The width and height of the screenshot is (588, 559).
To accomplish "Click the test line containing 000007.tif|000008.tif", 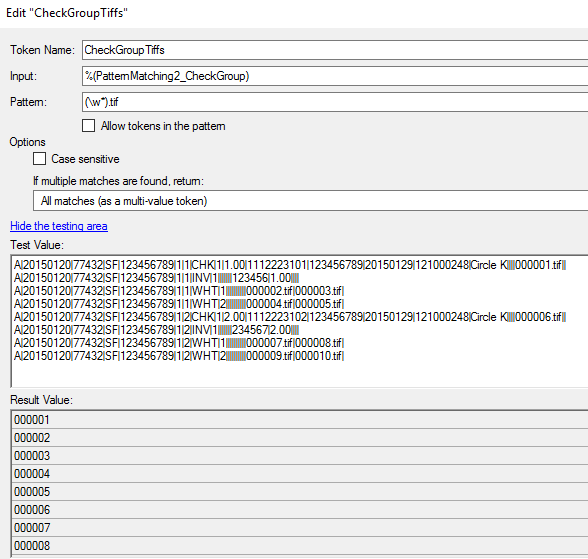I will tap(179, 343).
